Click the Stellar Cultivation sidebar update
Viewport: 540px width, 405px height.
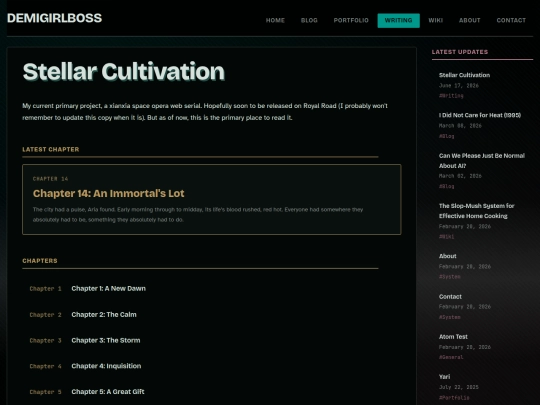[464, 75]
